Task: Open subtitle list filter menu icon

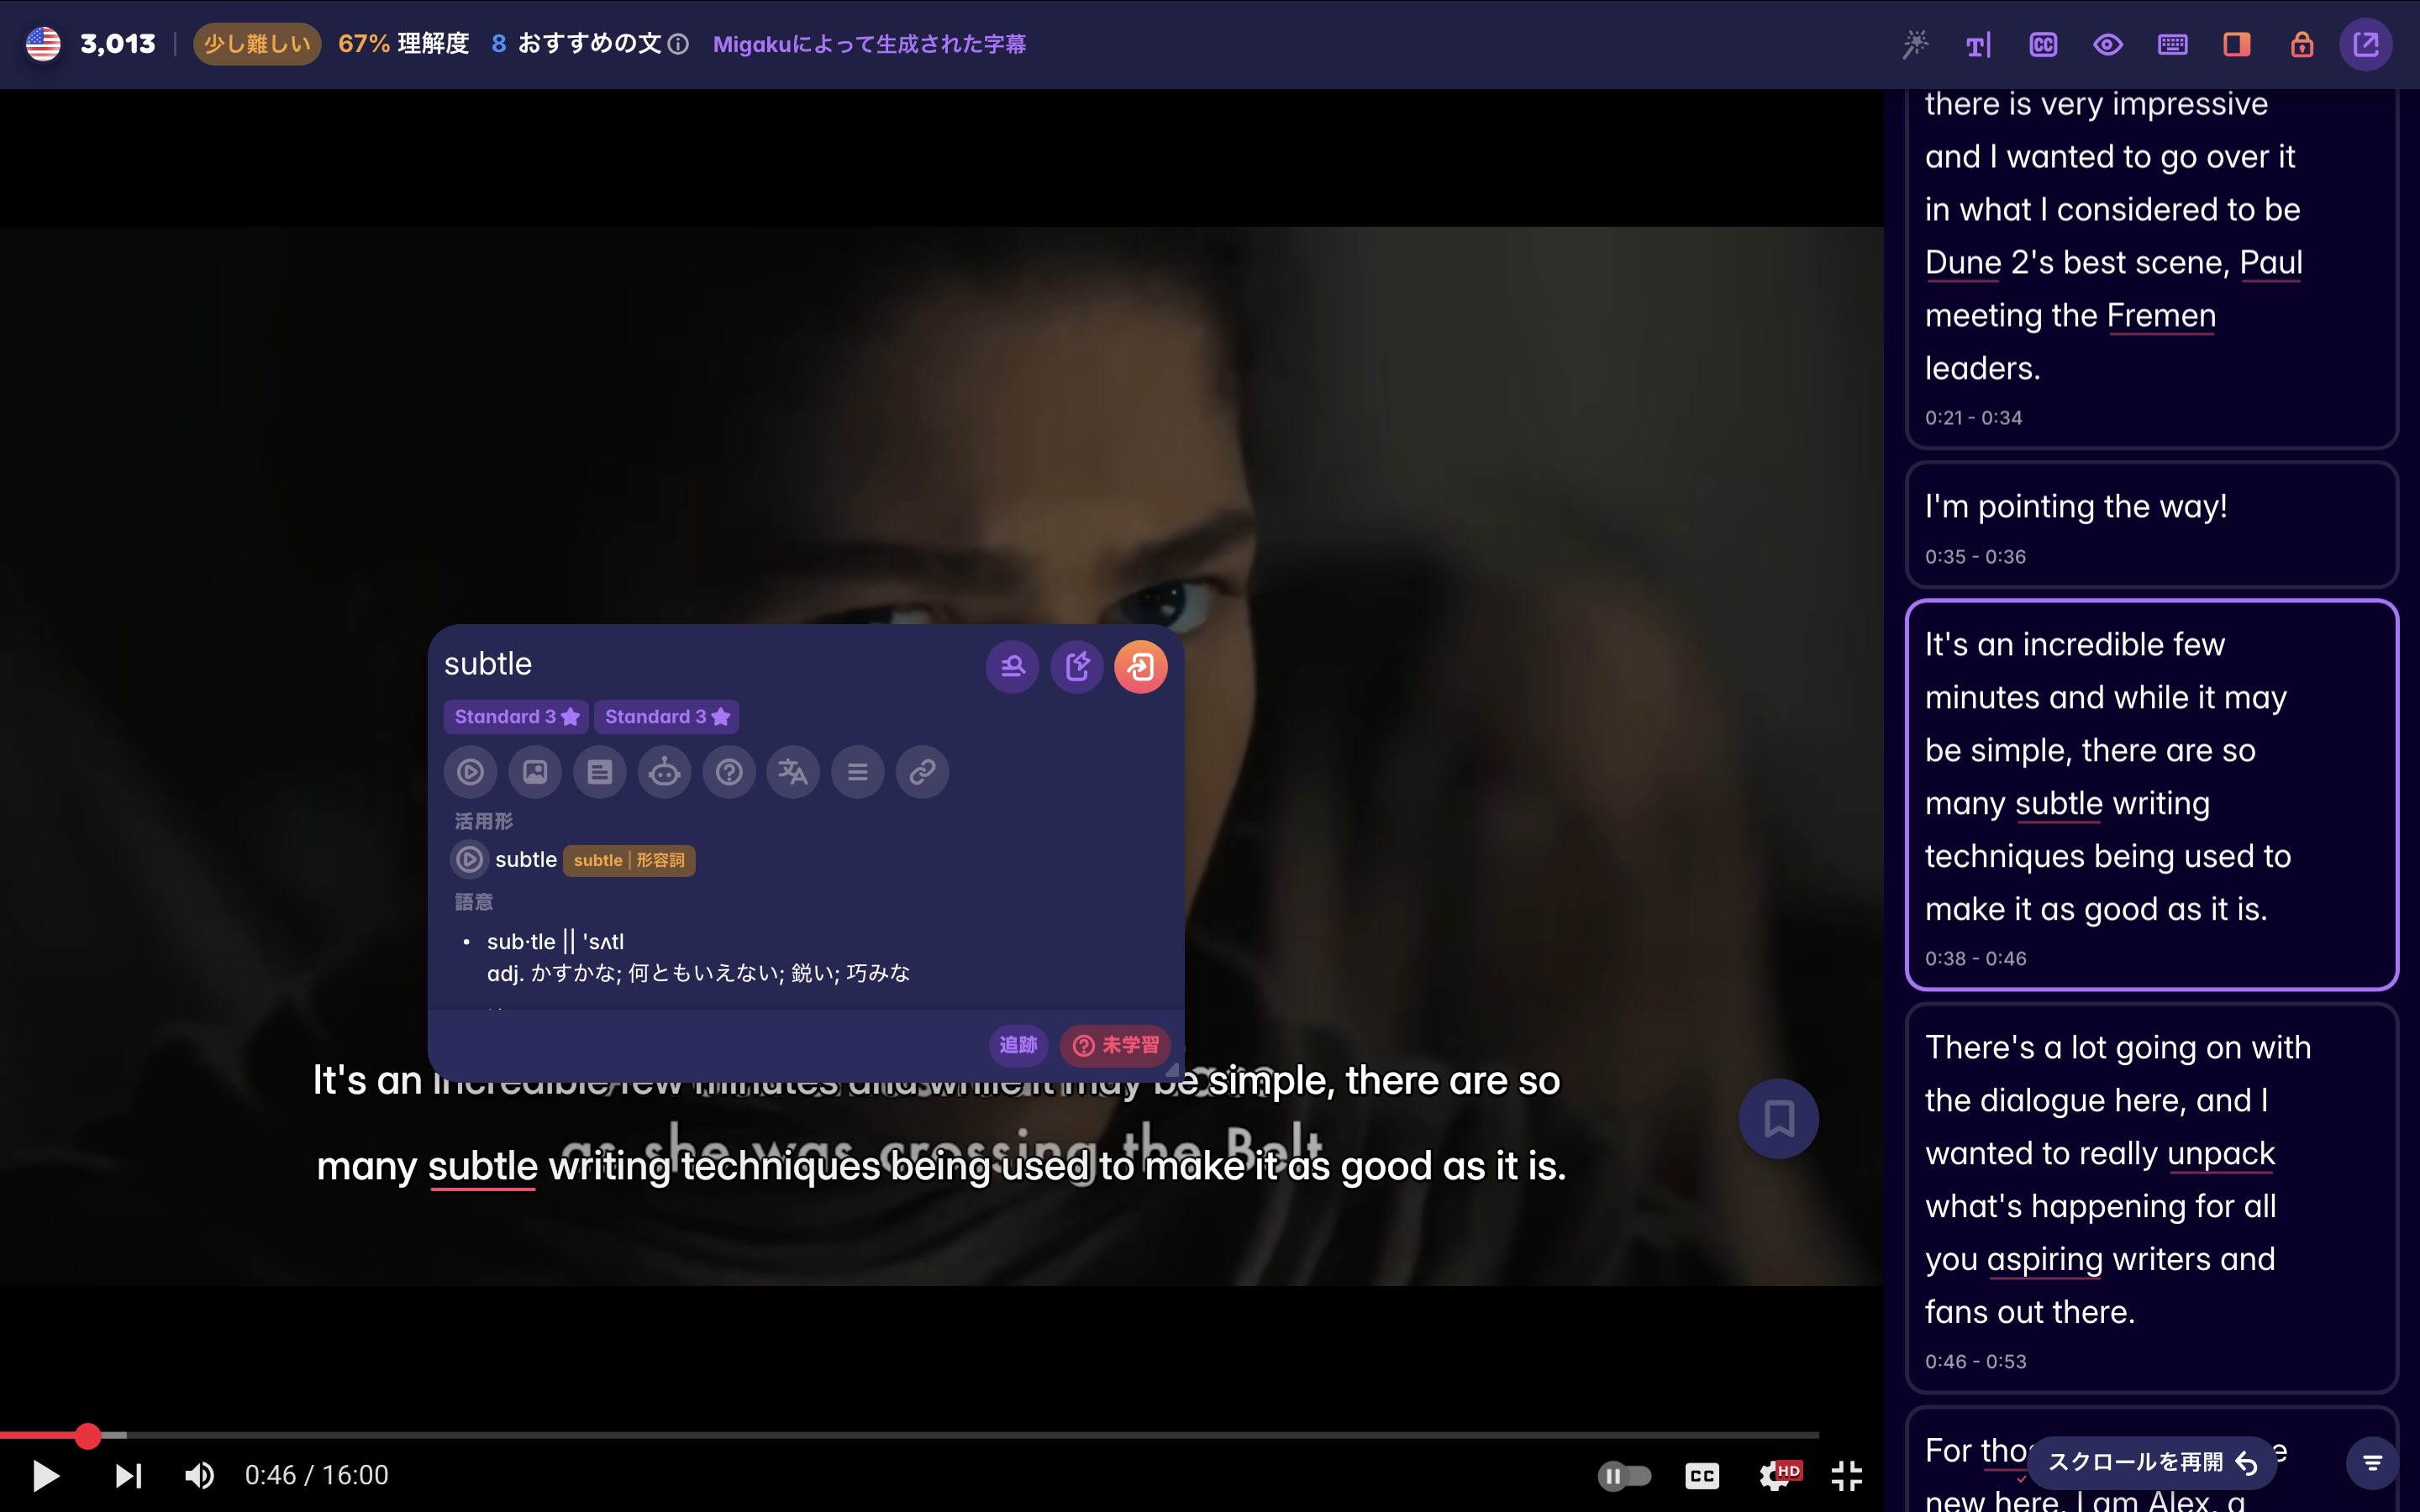Action: click(x=2372, y=1463)
